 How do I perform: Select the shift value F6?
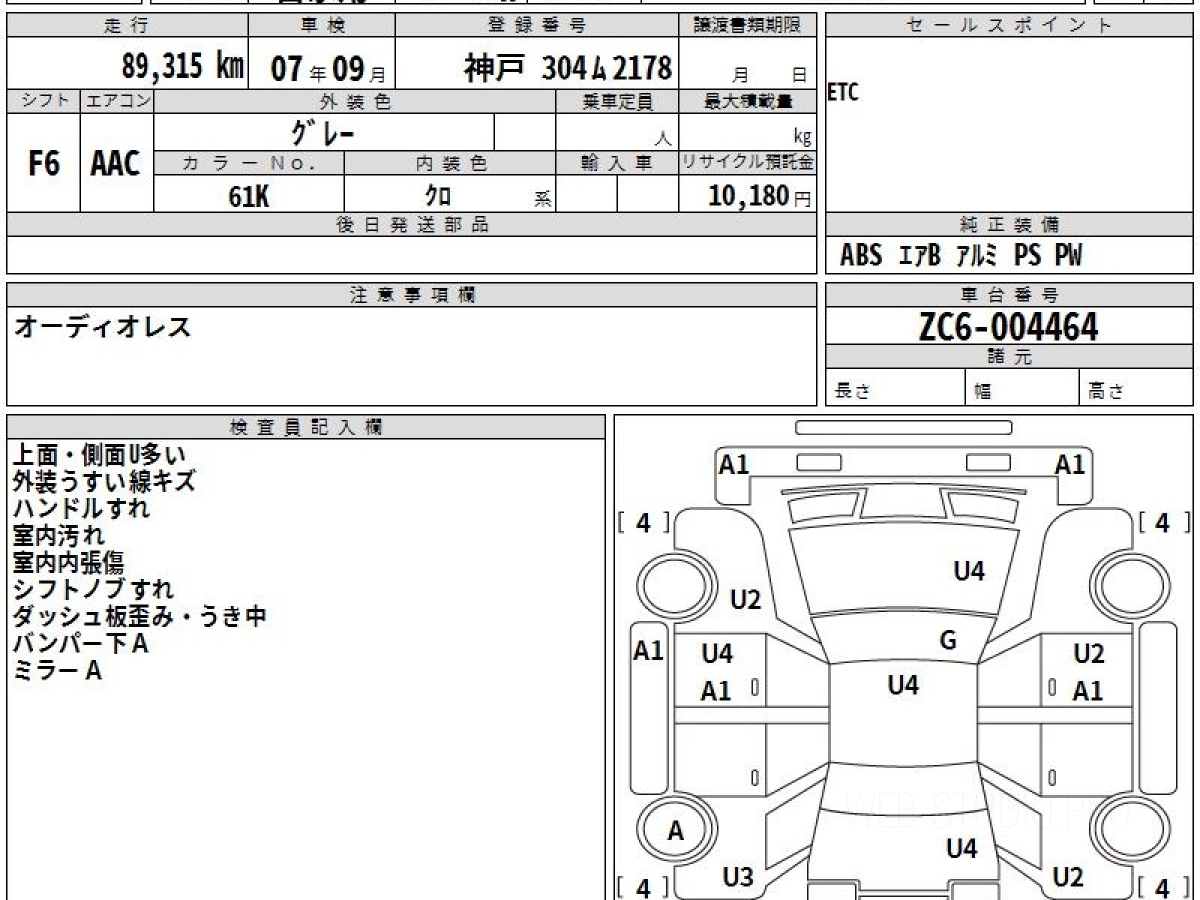43,164
